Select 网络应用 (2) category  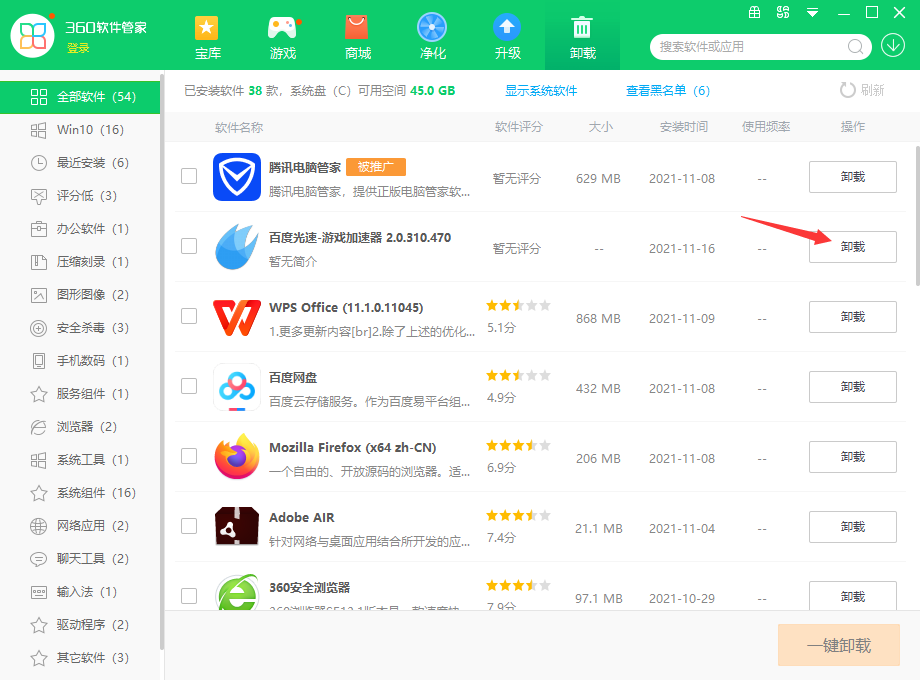[x=80, y=526]
